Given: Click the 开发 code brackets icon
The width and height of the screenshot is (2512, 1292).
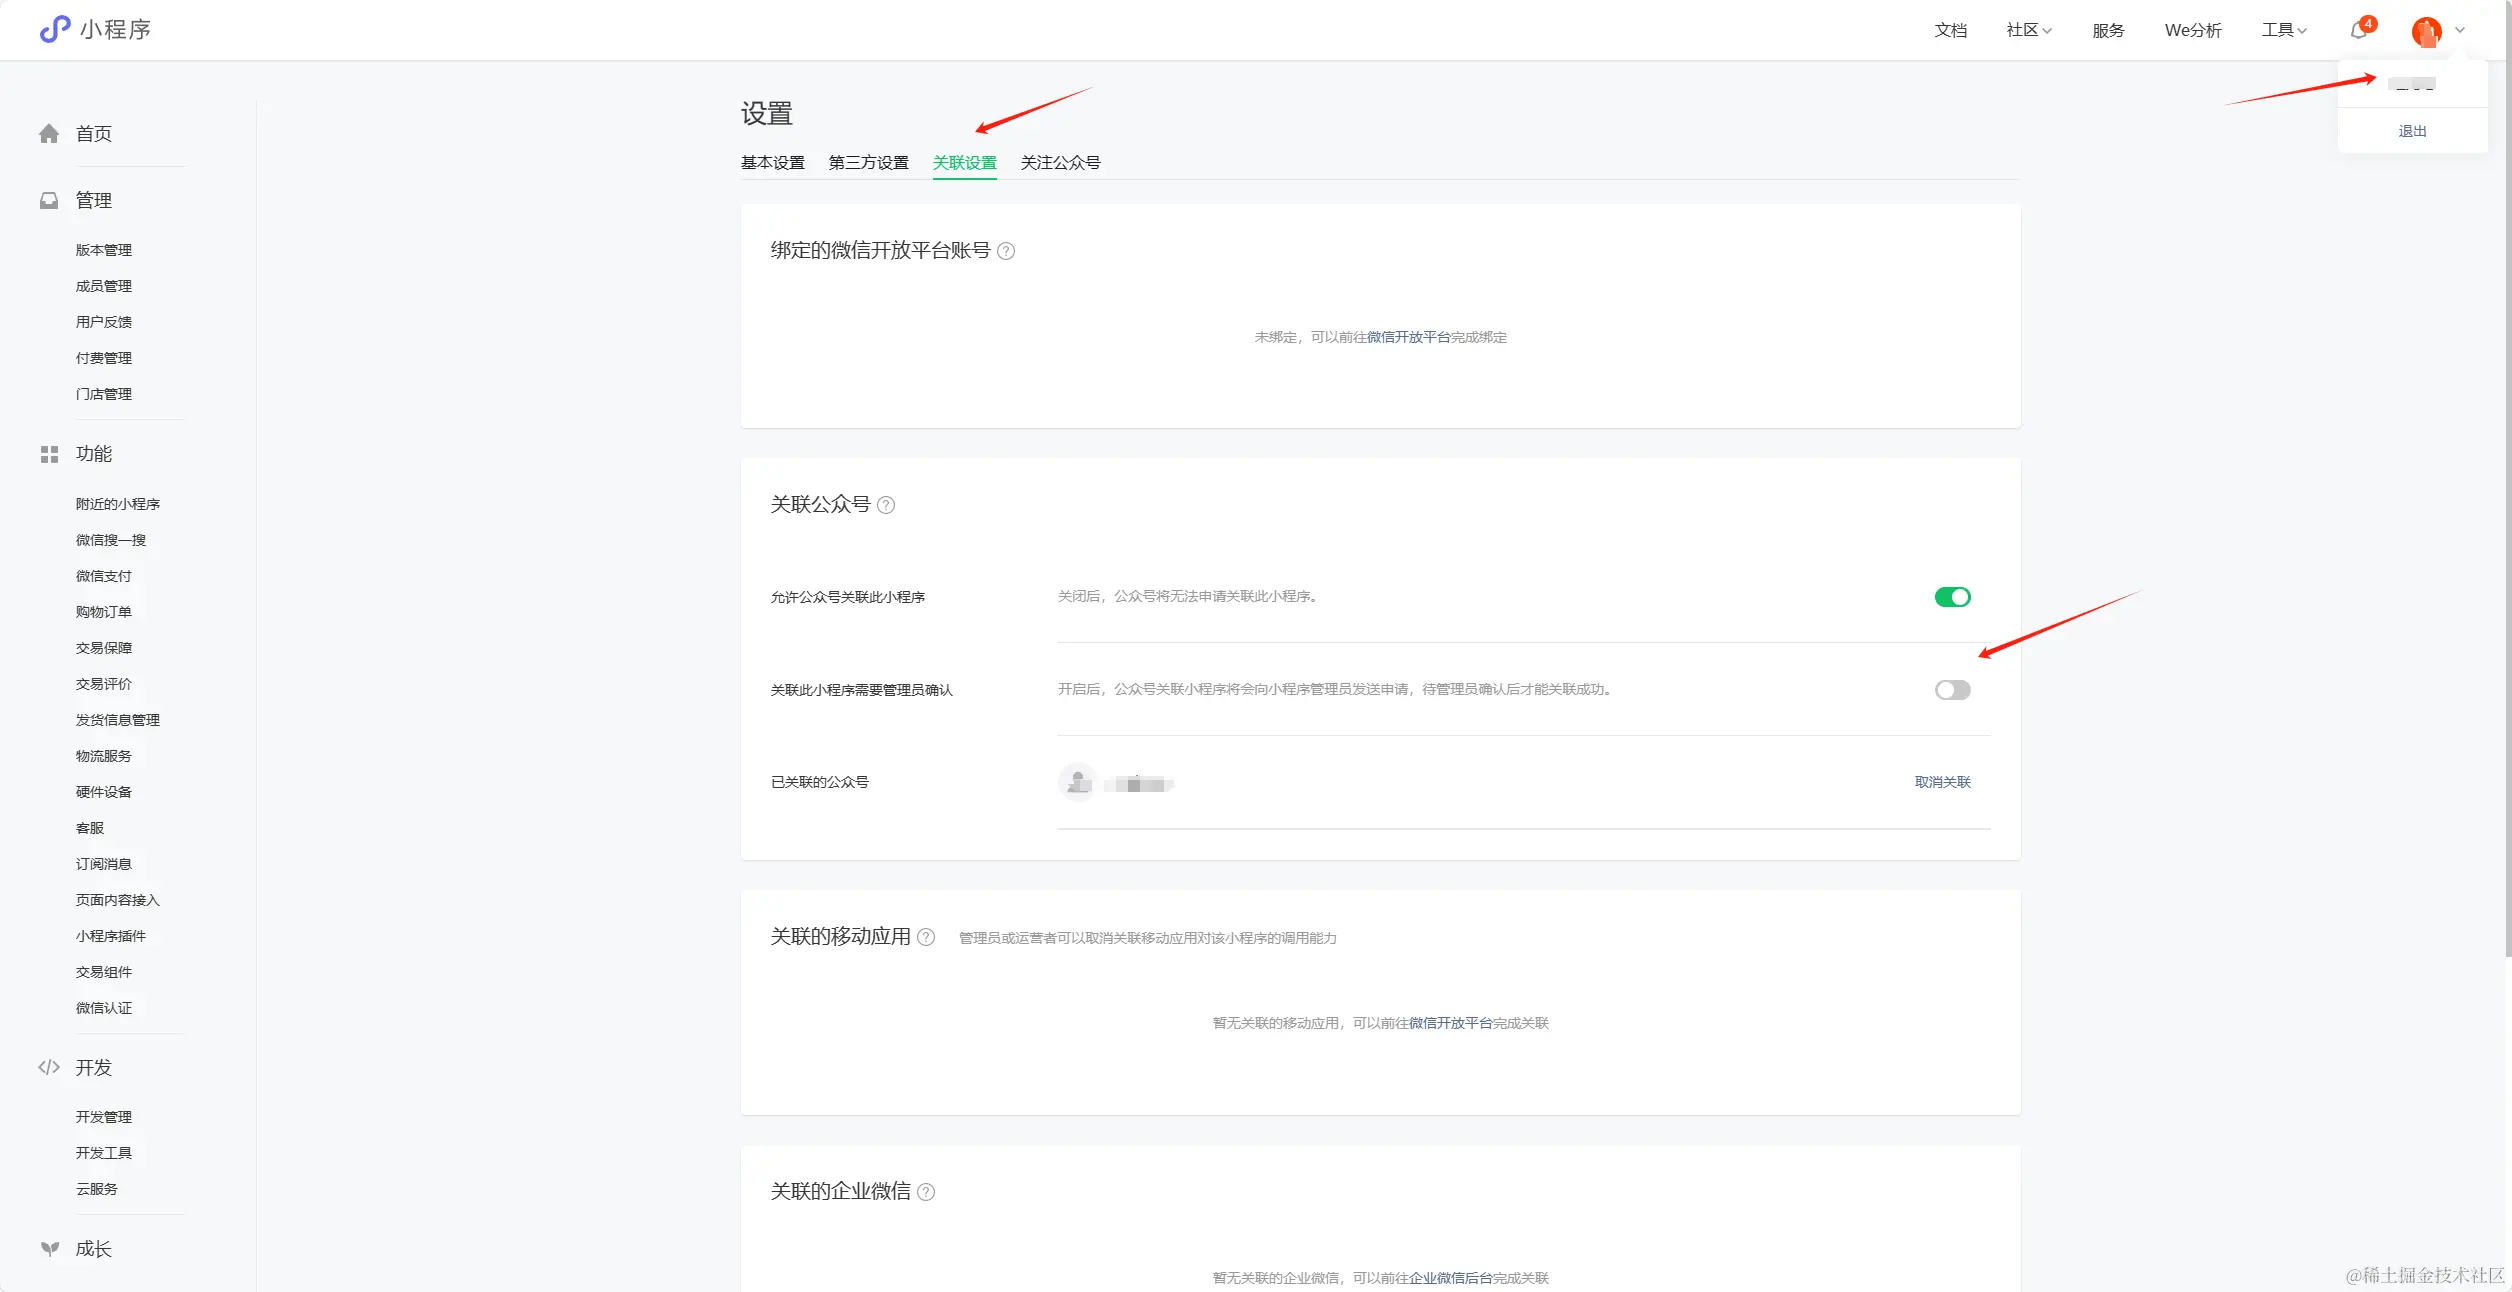Looking at the screenshot, I should coord(49,1068).
